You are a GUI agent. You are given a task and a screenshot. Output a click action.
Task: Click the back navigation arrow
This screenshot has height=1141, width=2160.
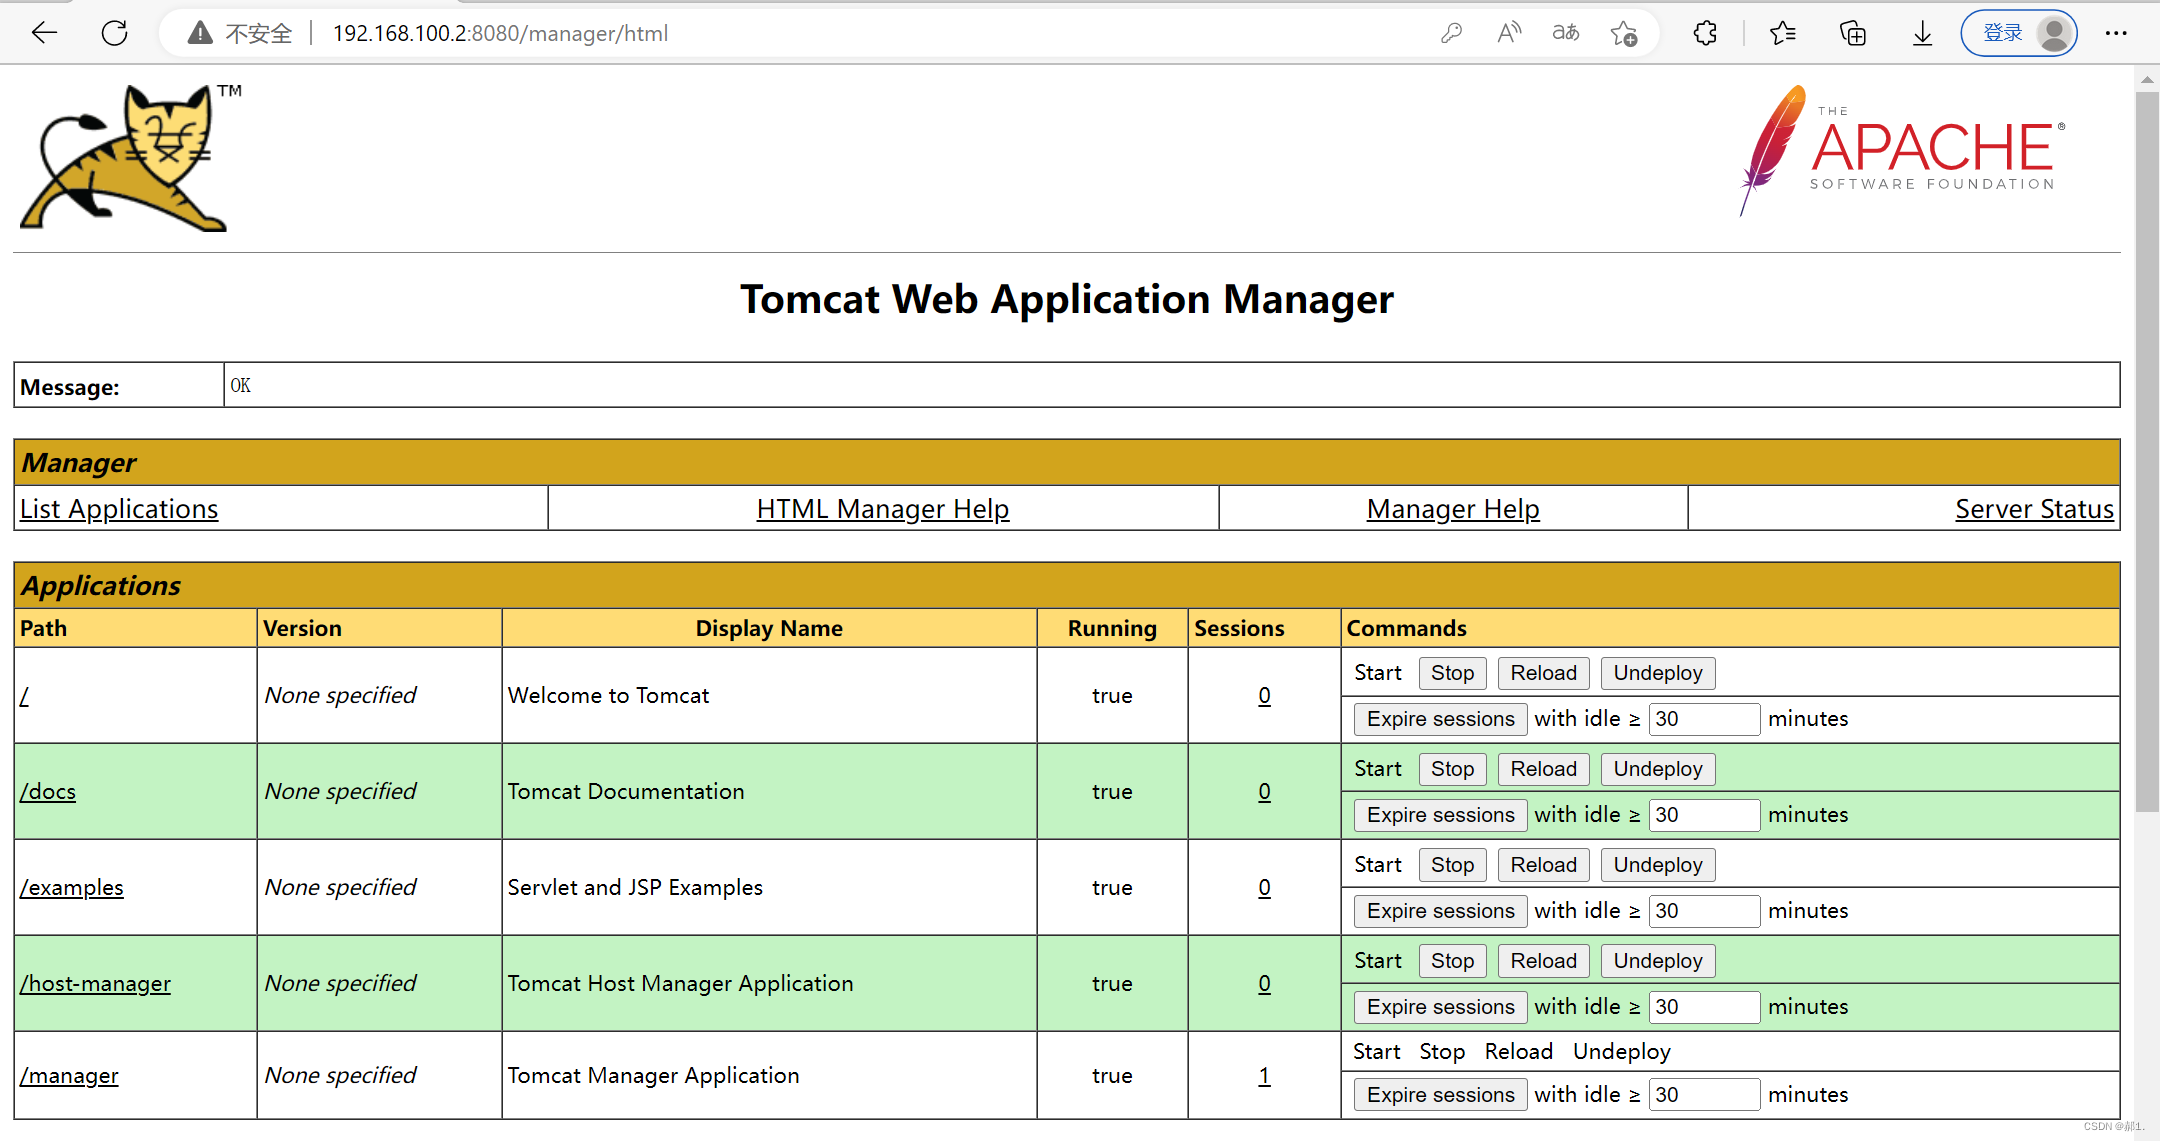pyautogui.click(x=44, y=33)
